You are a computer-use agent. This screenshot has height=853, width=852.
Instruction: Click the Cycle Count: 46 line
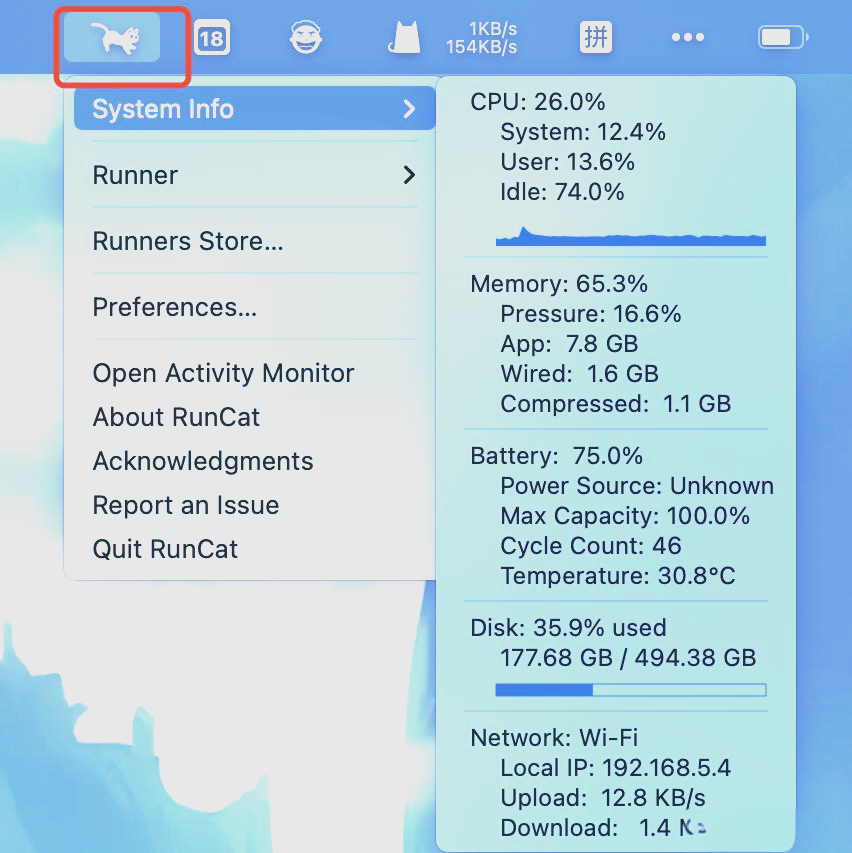(x=591, y=546)
